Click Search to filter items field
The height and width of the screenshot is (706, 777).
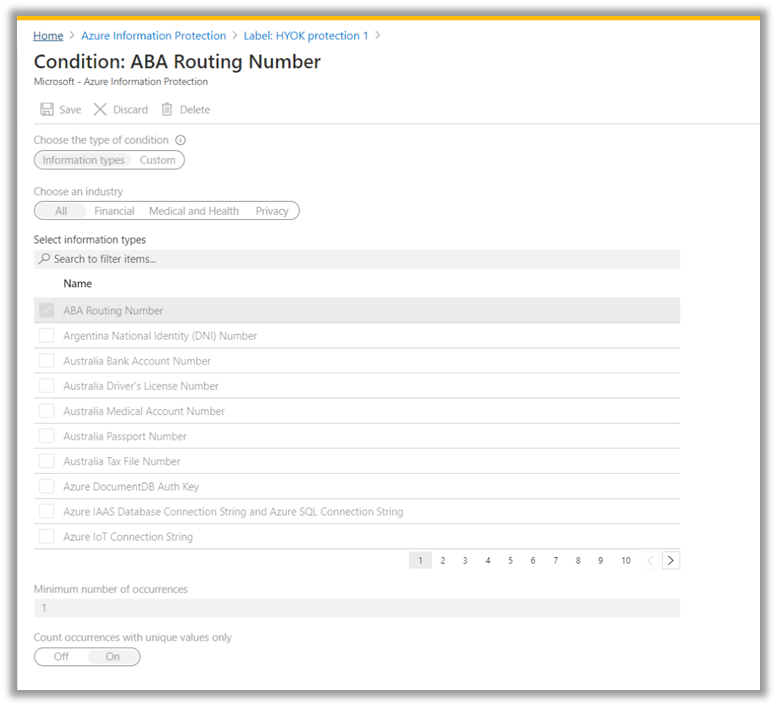[x=357, y=259]
